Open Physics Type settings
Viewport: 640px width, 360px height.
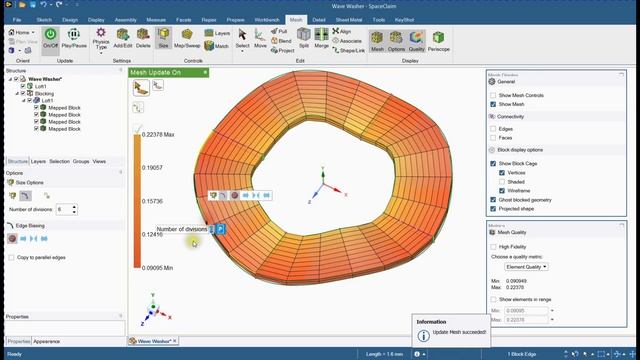pyautogui.click(x=101, y=41)
